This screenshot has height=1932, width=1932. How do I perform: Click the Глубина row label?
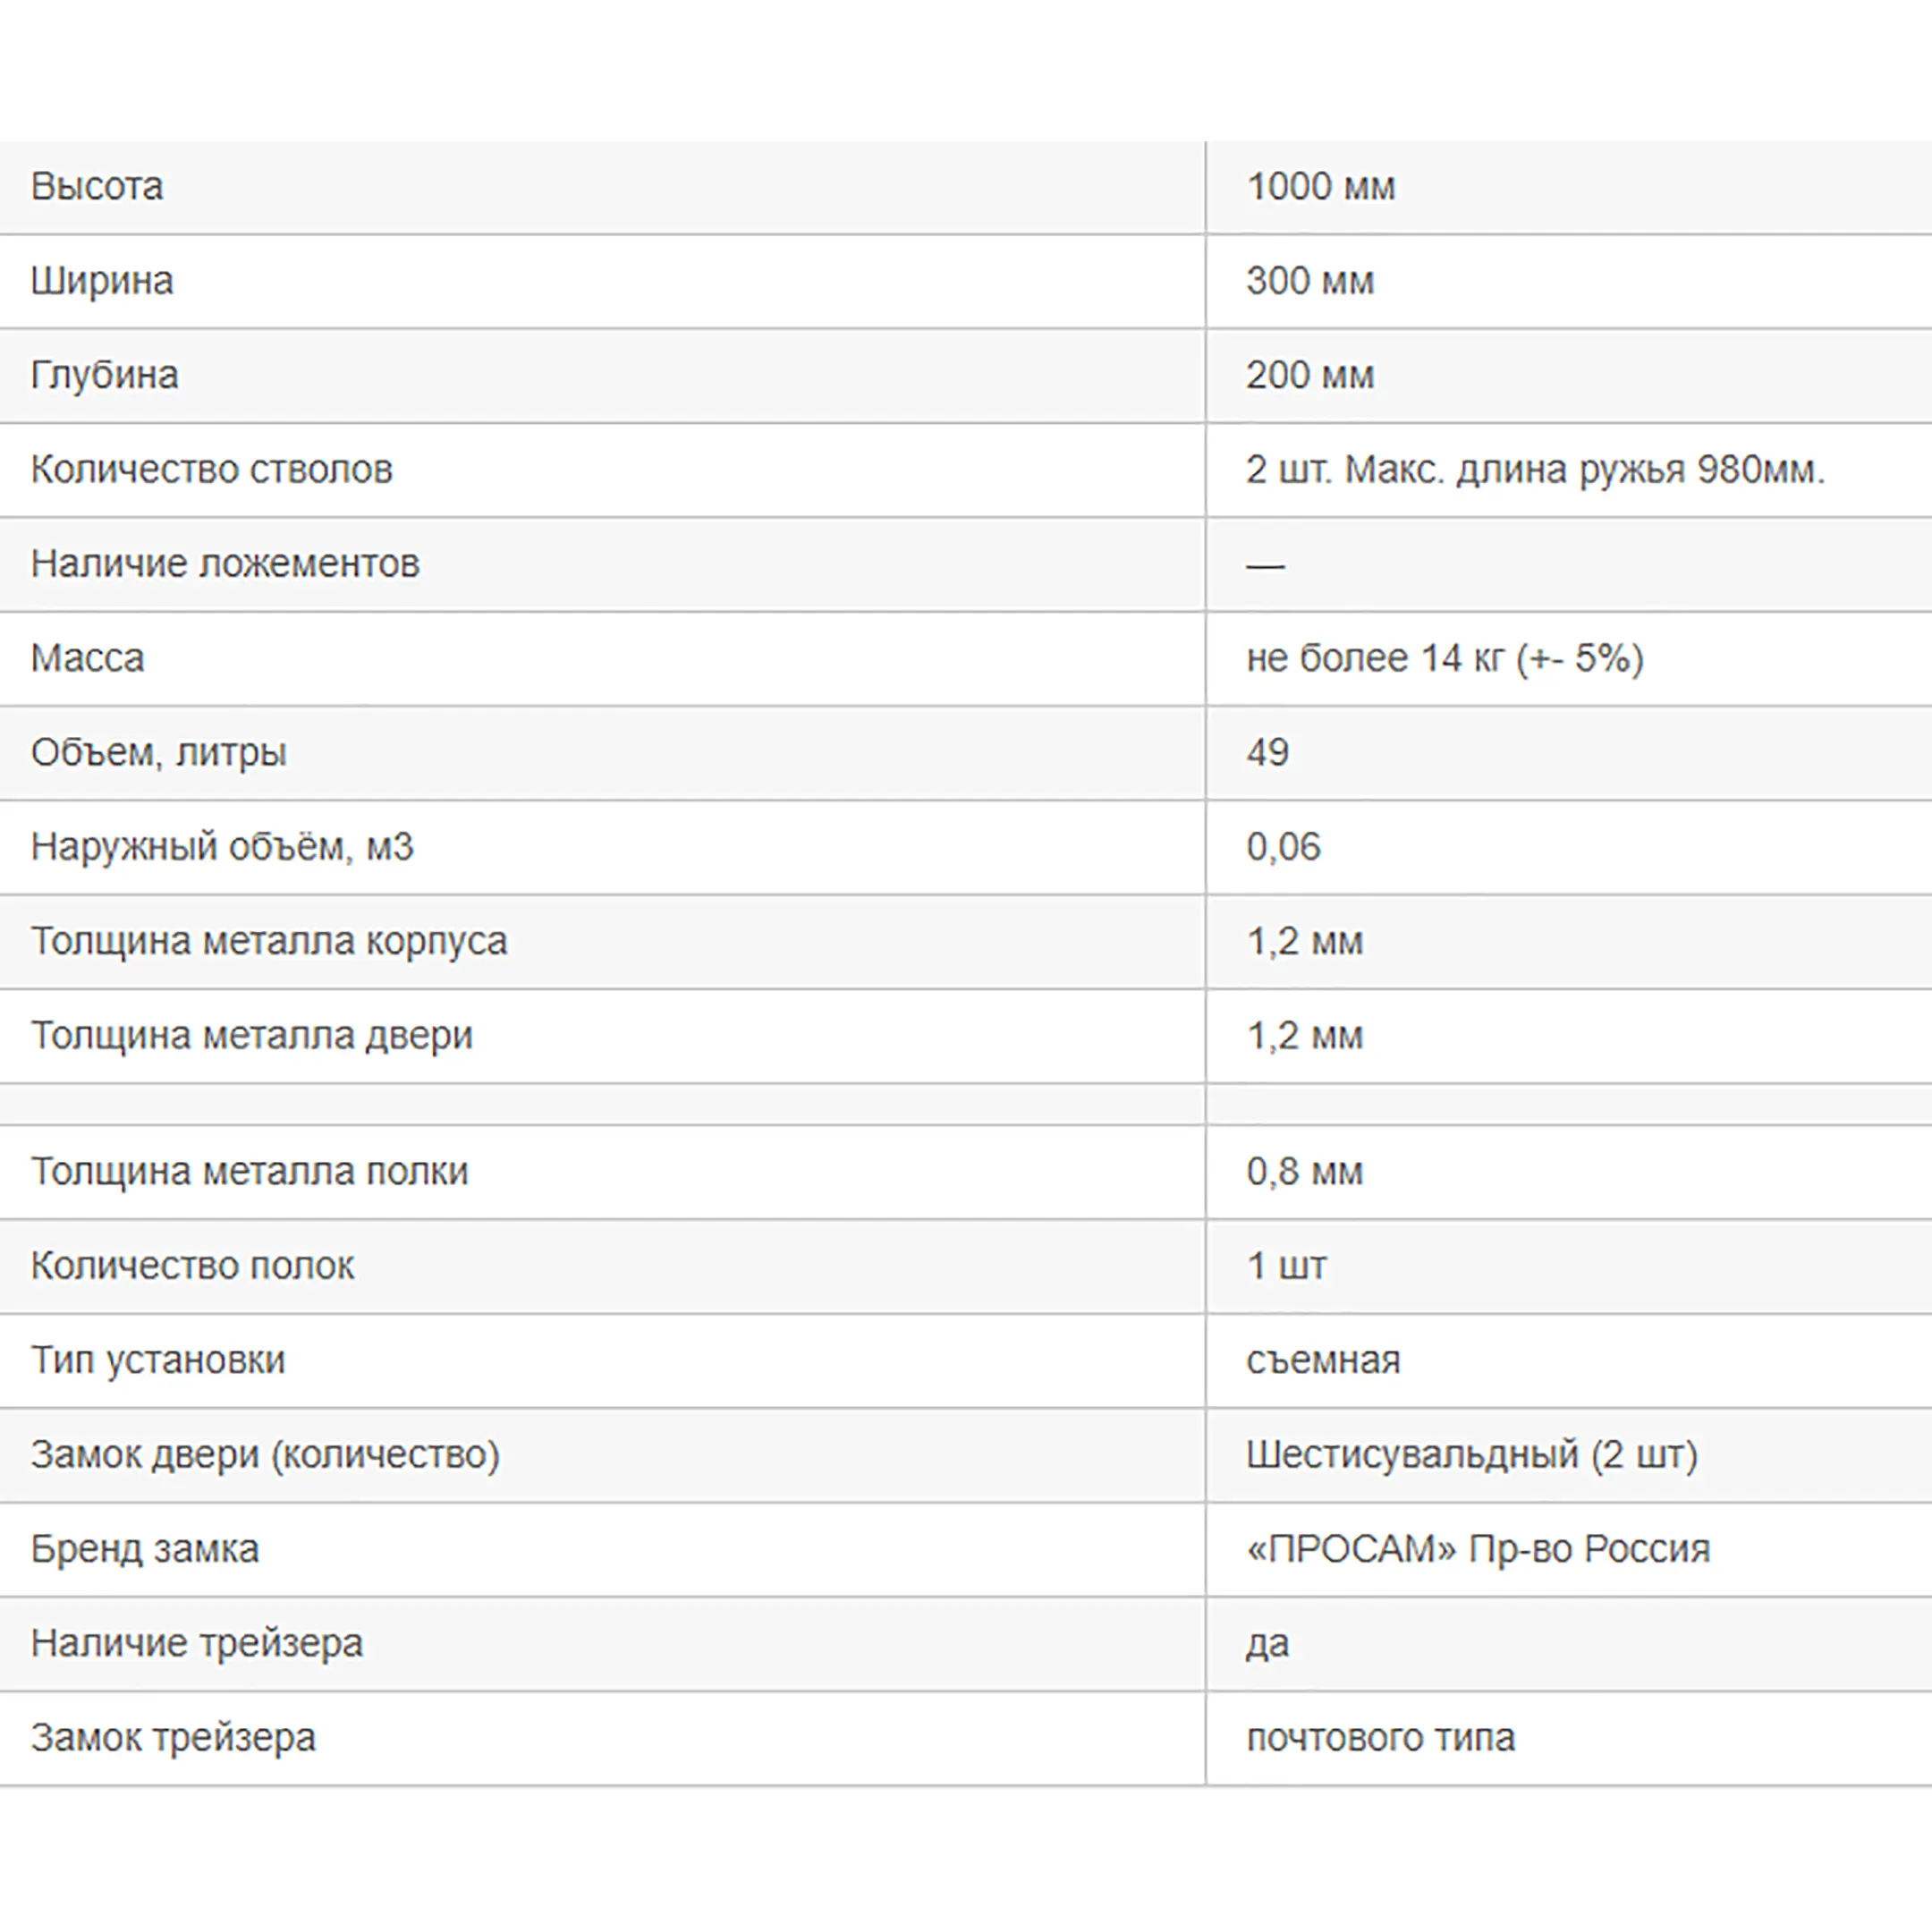[x=105, y=375]
